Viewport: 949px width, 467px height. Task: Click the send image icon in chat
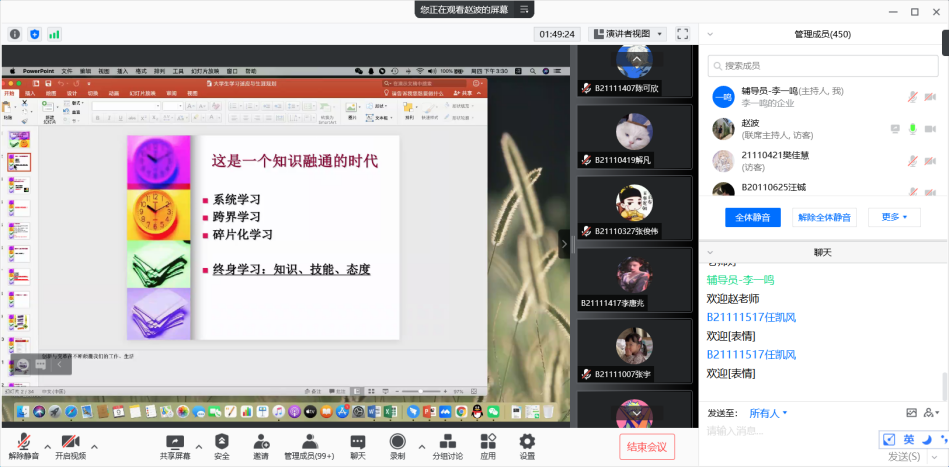coord(911,413)
